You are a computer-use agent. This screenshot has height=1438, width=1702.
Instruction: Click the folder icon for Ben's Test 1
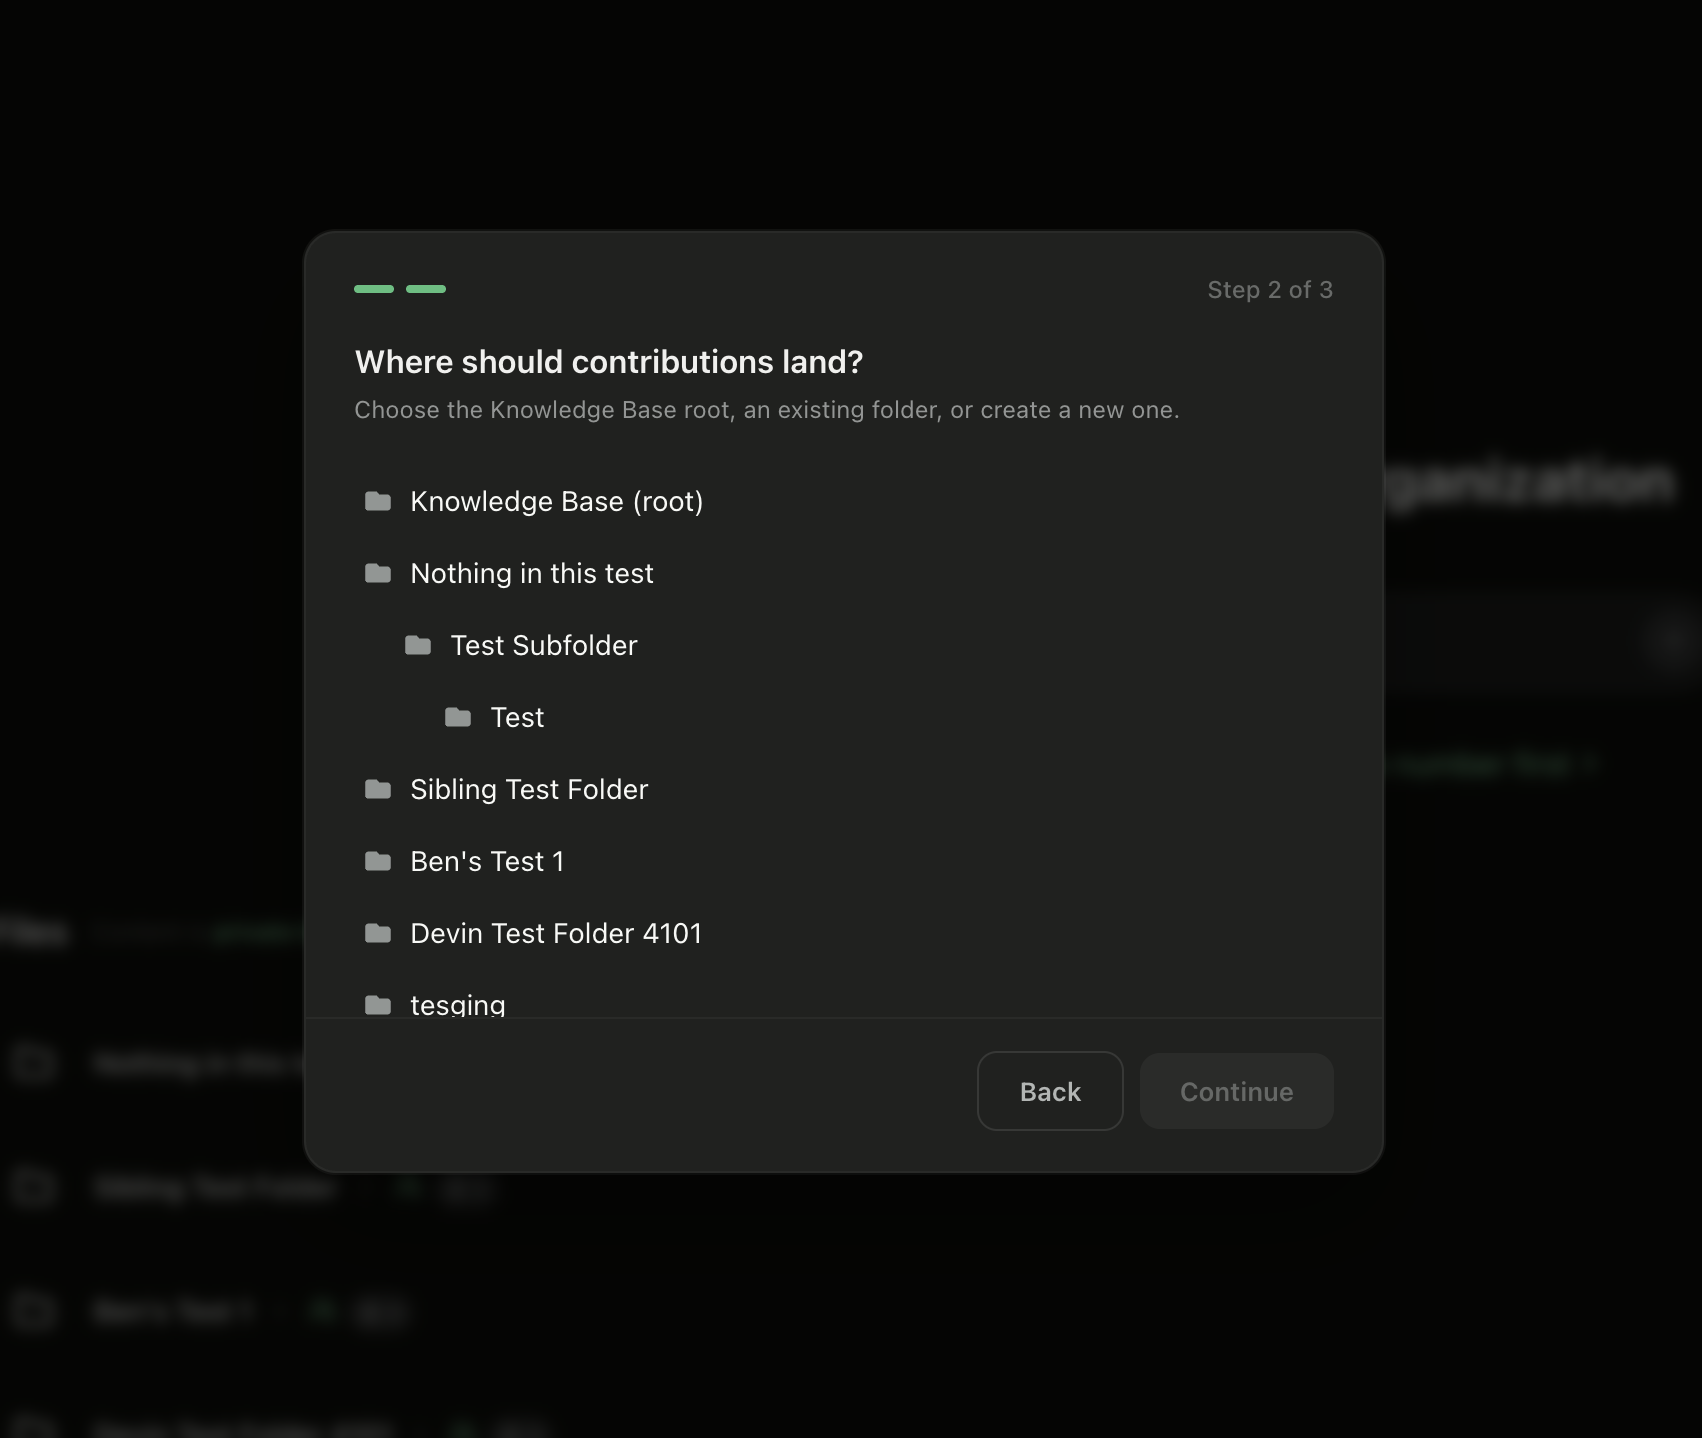click(378, 861)
